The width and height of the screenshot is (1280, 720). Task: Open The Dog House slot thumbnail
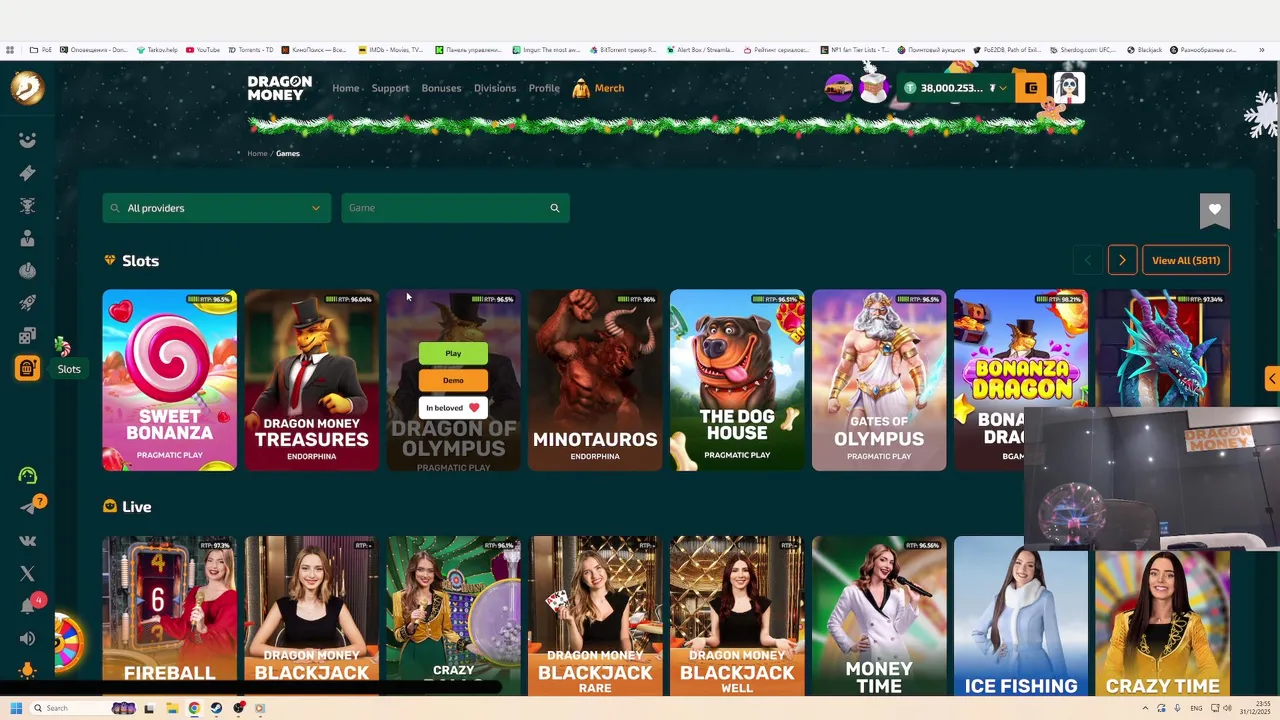point(737,380)
